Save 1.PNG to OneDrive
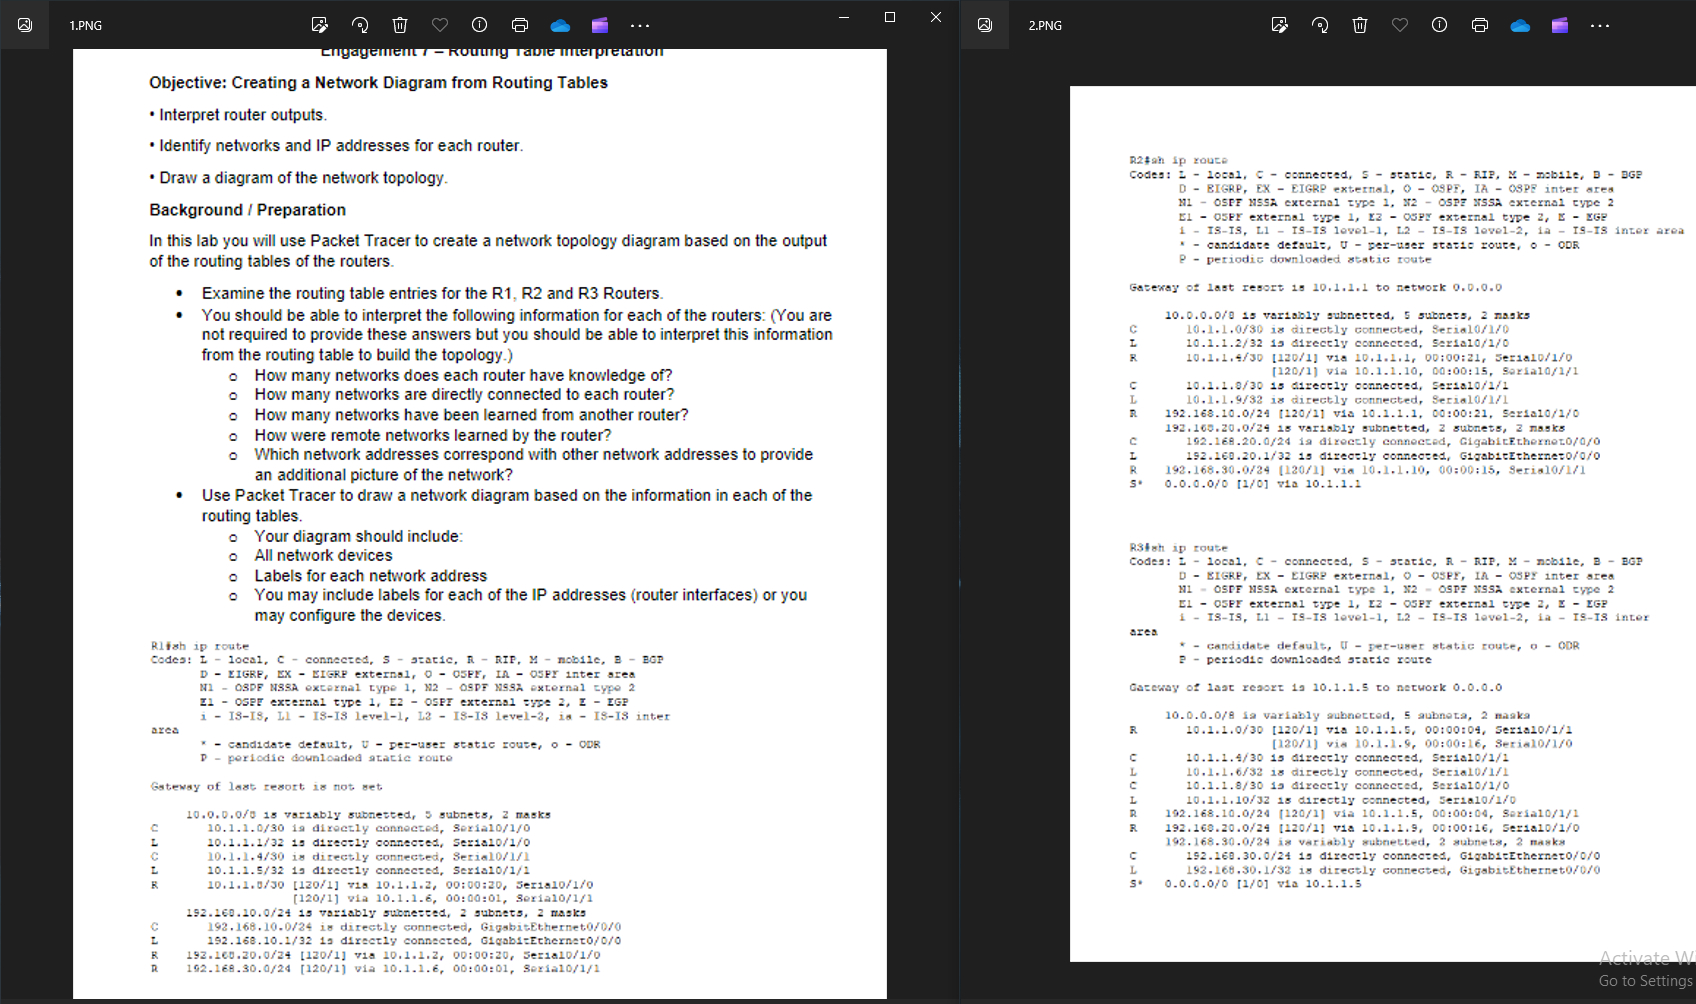The height and width of the screenshot is (1004, 1696). click(559, 25)
